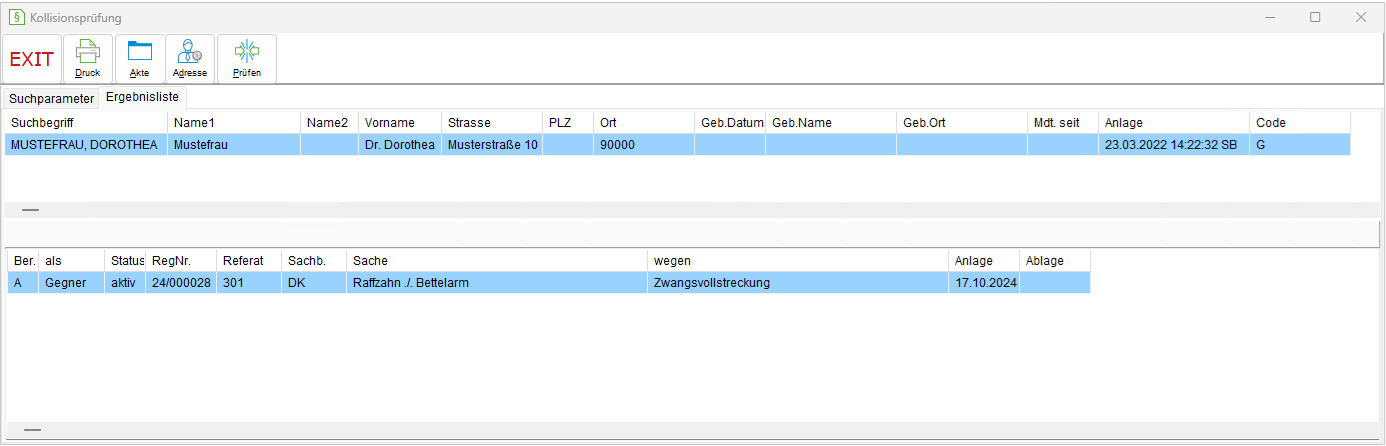Select file number 24/000028
The width and height of the screenshot is (1386, 446).
click(181, 283)
